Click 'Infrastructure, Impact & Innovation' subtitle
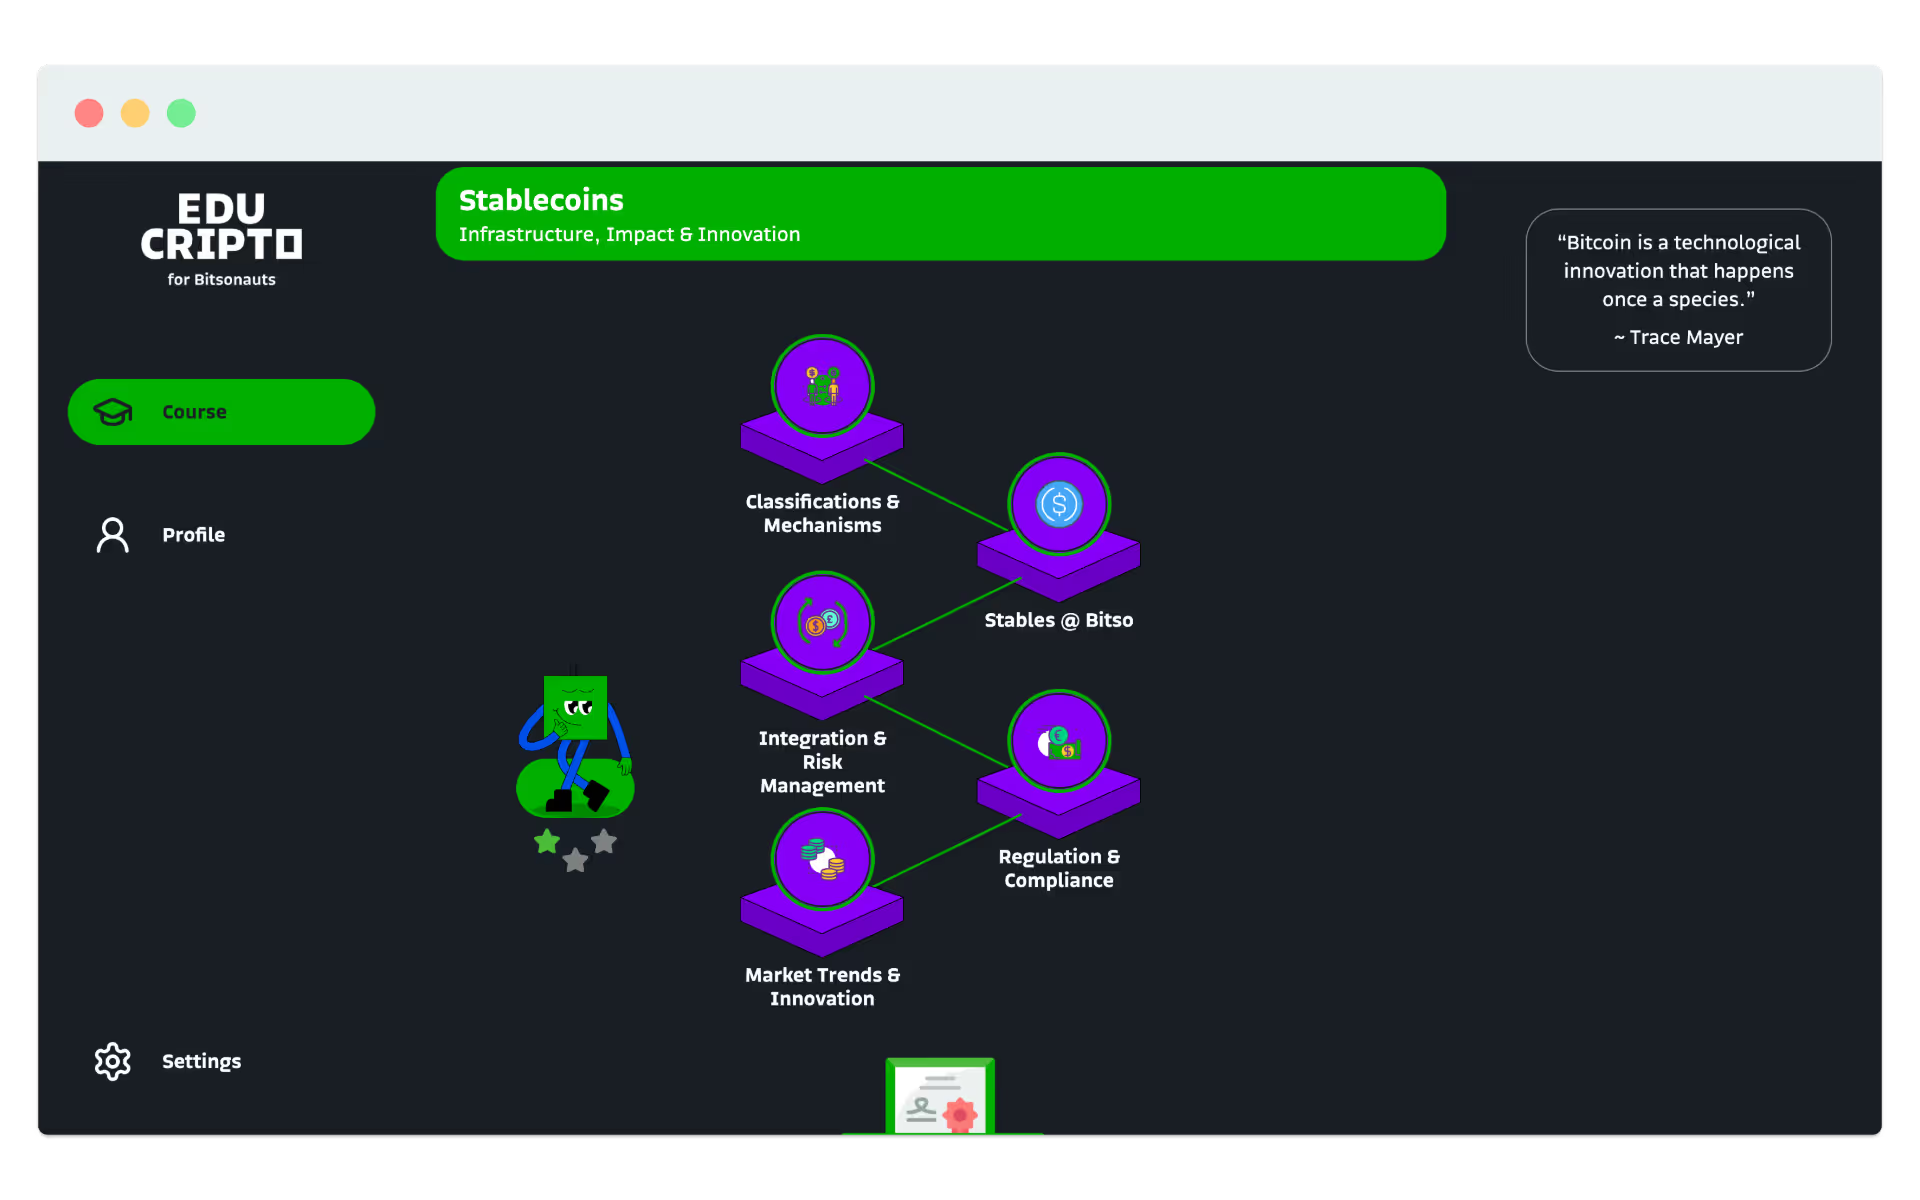The height and width of the screenshot is (1200, 1920). coord(629,234)
